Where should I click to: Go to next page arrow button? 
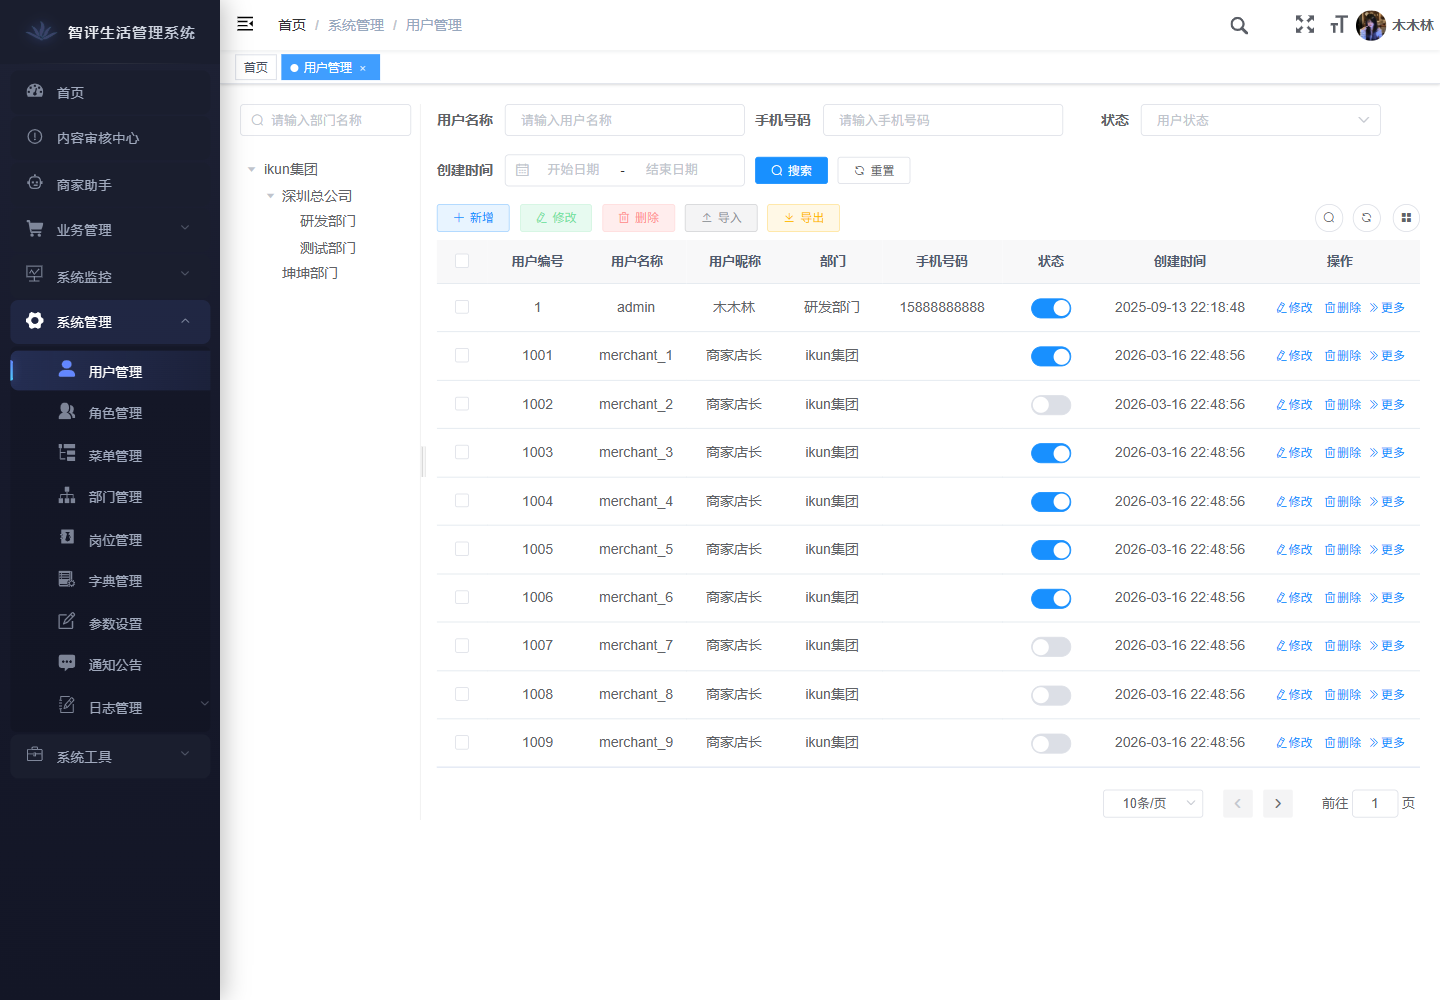pyautogui.click(x=1277, y=803)
